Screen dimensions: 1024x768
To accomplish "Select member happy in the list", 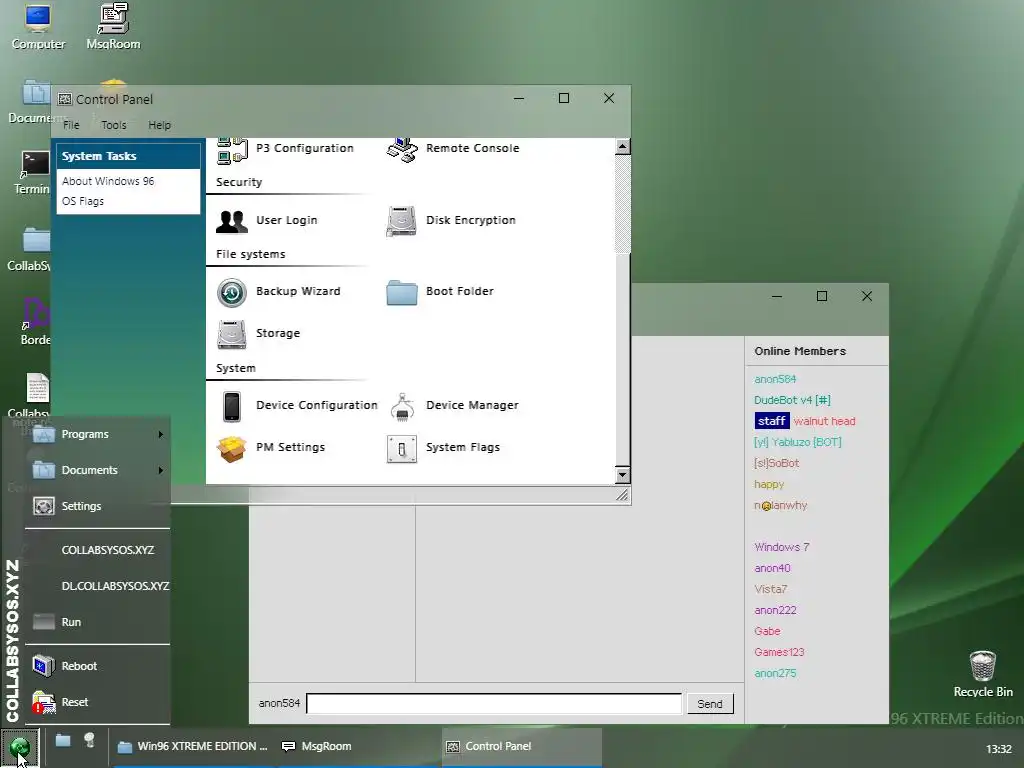I will 769,485.
